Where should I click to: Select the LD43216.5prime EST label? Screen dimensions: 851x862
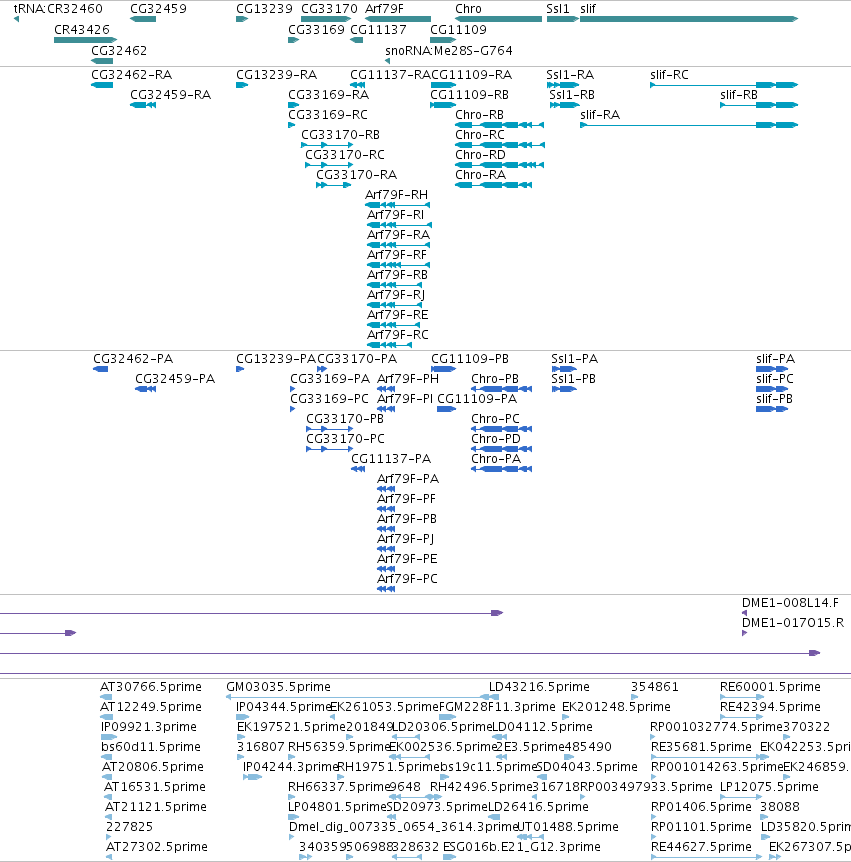click(x=539, y=687)
